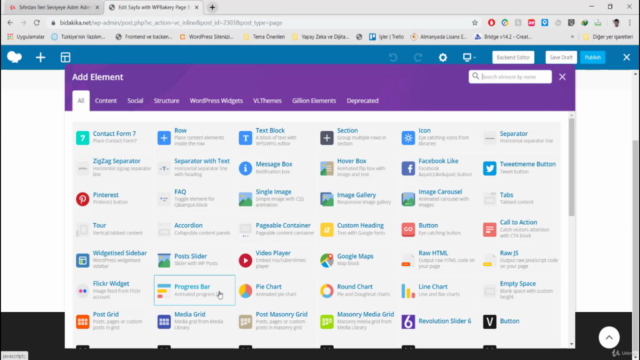Screen dimensions: 640x360
Task: Insert the Line Chart element
Action: tap(439, 290)
